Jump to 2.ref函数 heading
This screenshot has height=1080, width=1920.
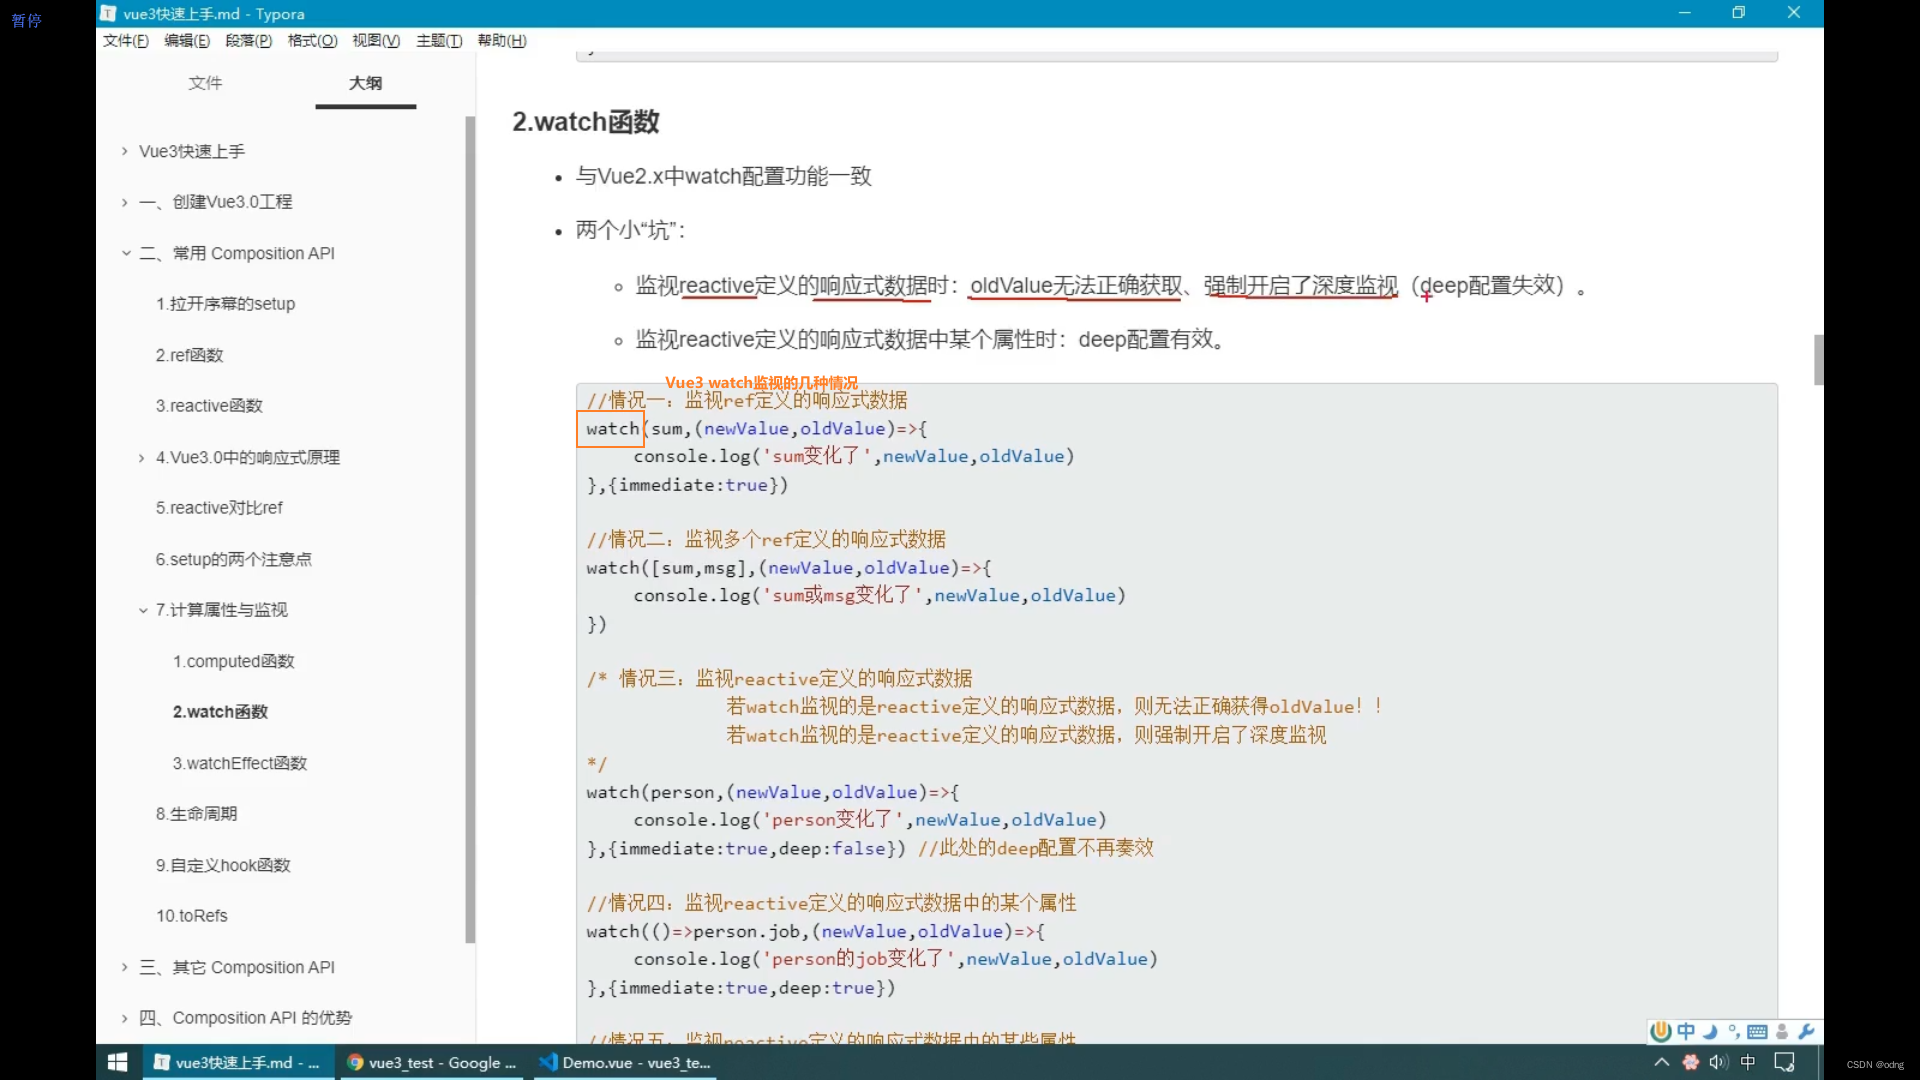[189, 355]
